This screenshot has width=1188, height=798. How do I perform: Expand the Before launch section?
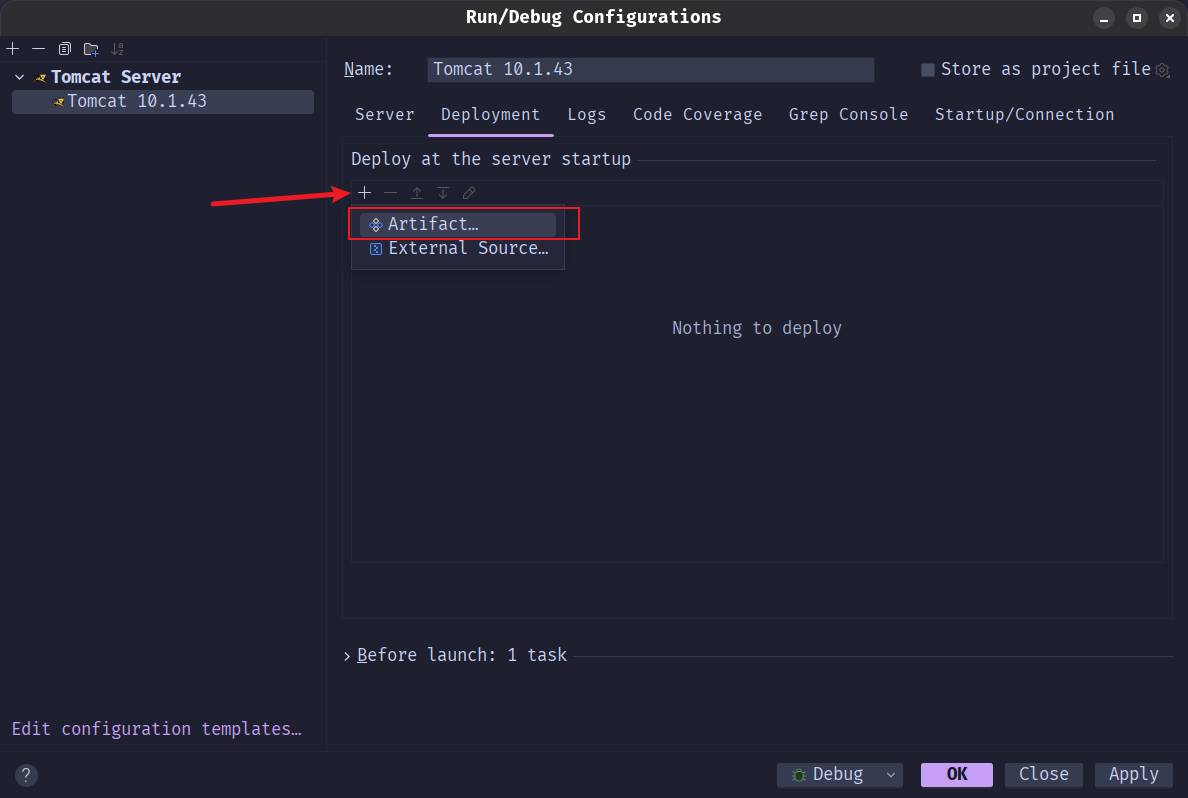click(347, 656)
